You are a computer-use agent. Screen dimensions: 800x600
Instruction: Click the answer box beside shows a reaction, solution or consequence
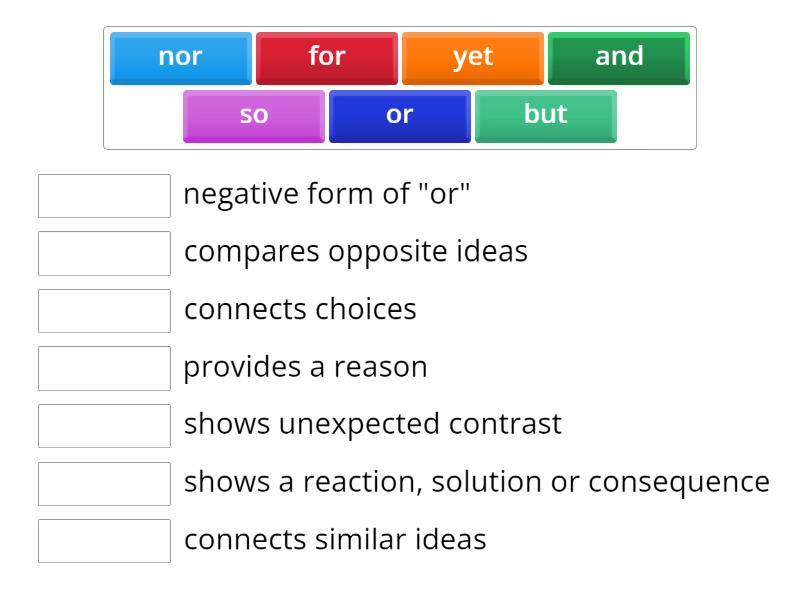(104, 483)
